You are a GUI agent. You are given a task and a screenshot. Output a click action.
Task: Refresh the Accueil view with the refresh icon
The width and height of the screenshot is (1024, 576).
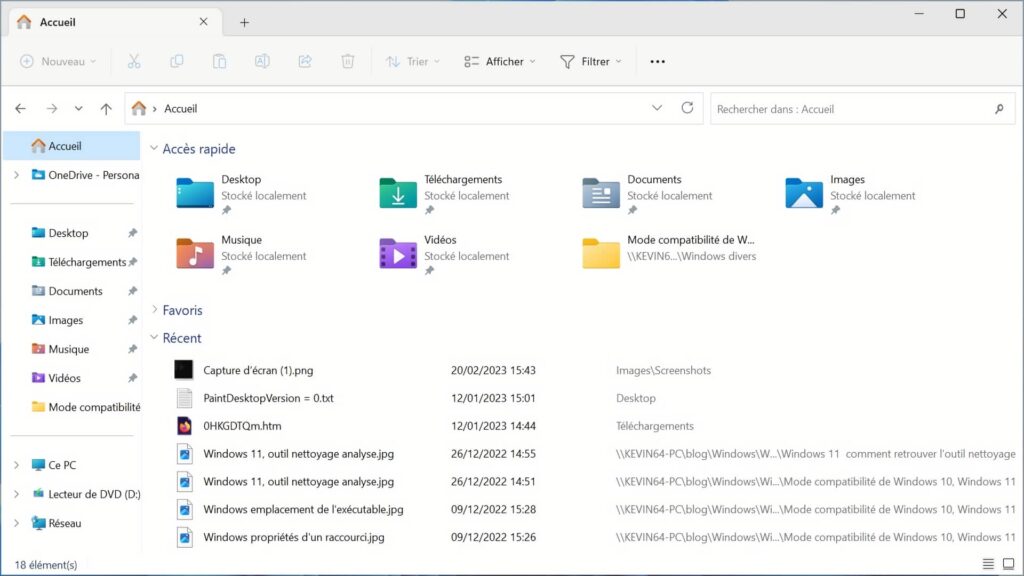(x=686, y=108)
